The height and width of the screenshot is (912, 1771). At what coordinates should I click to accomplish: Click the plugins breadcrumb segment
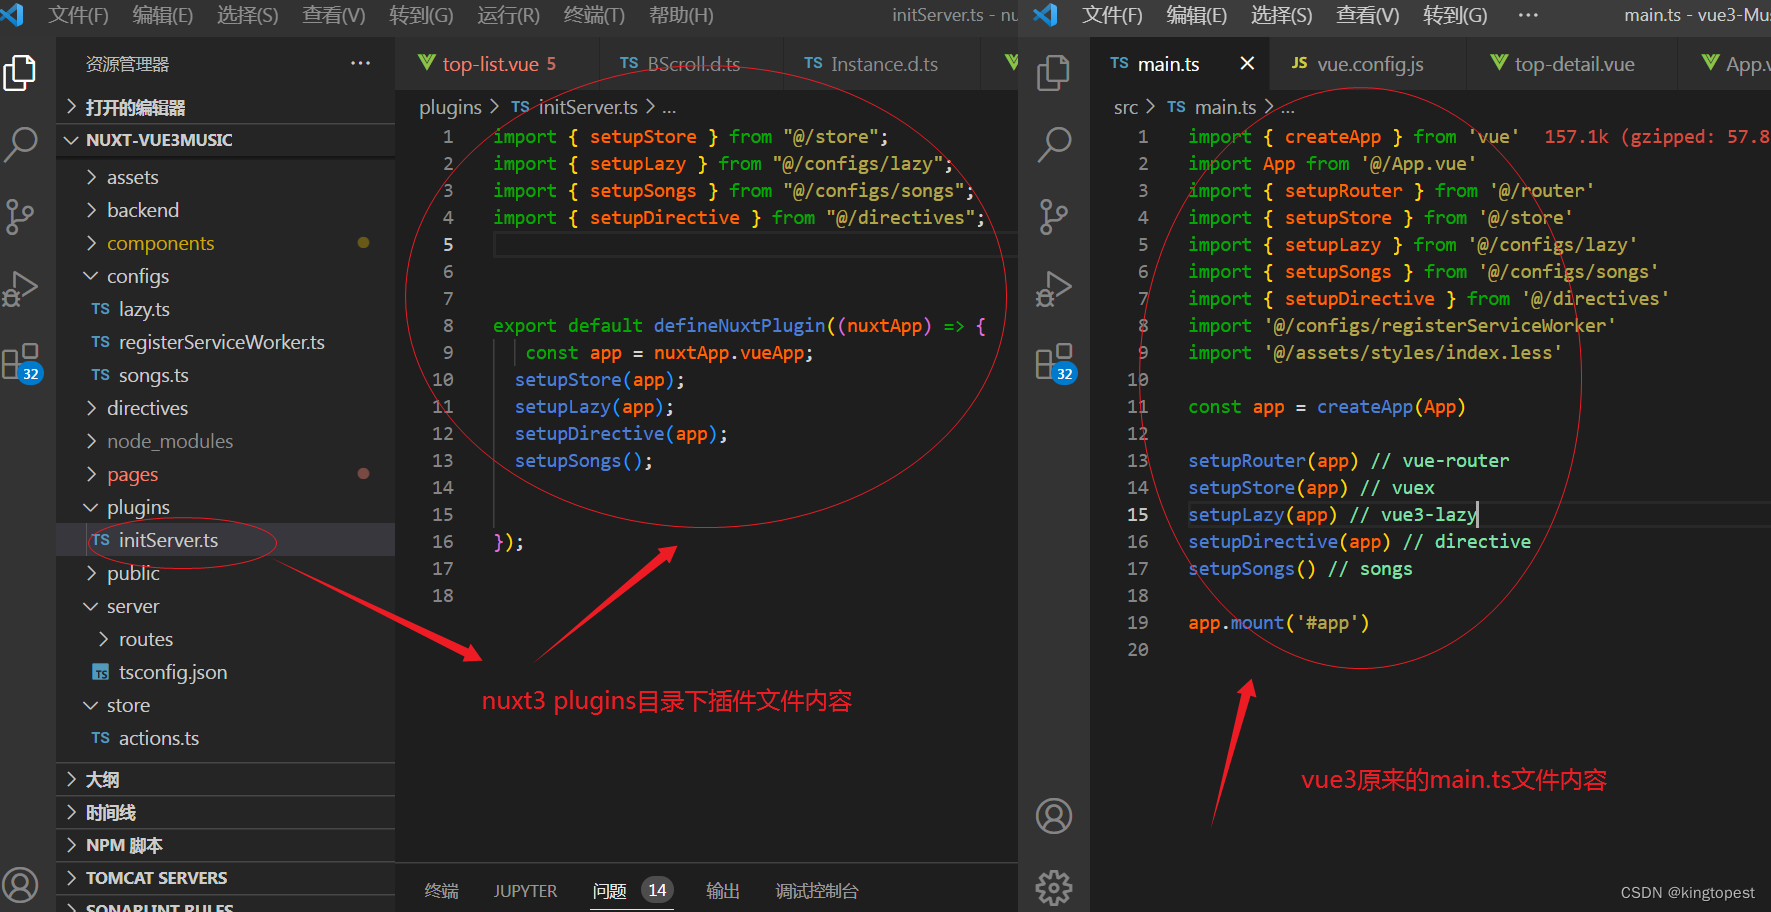pos(450,107)
